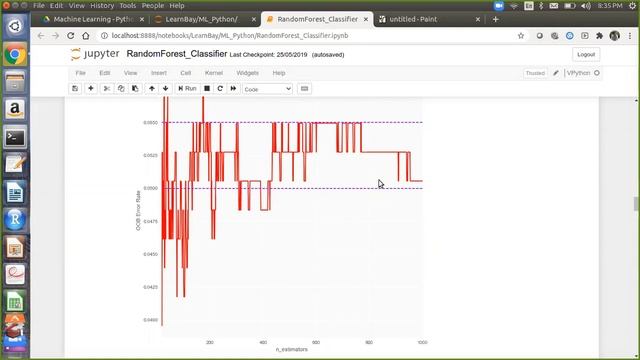Move selected cell down arrow

pyautogui.click(x=165, y=89)
